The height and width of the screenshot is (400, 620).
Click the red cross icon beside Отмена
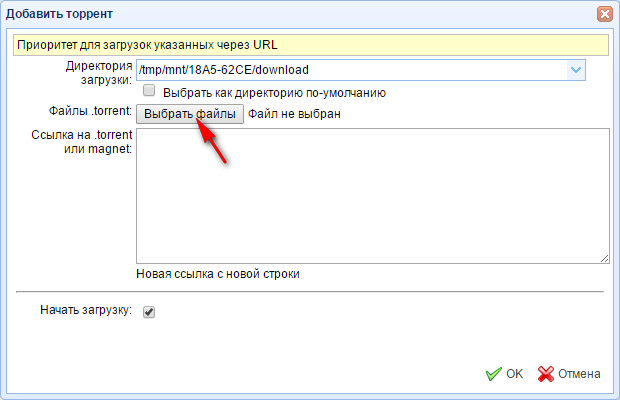[x=546, y=374]
